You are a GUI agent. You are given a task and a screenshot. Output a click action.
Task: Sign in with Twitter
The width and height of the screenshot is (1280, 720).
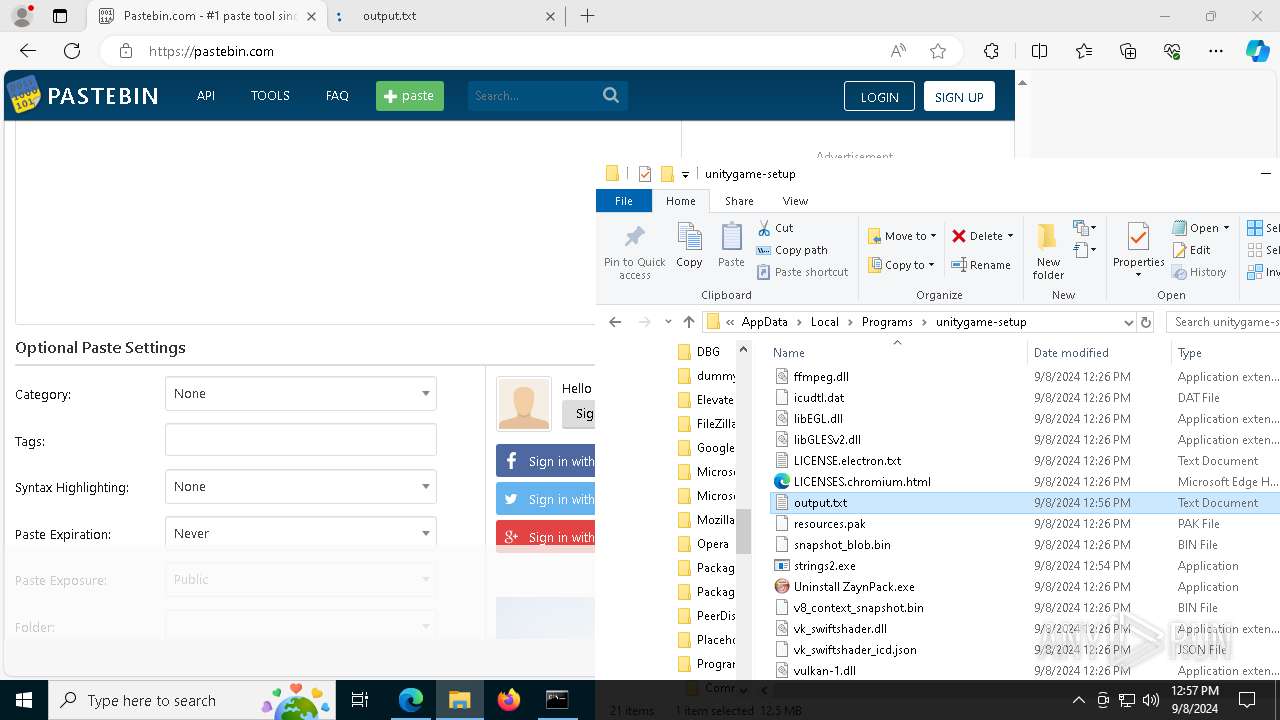pyautogui.click(x=546, y=499)
